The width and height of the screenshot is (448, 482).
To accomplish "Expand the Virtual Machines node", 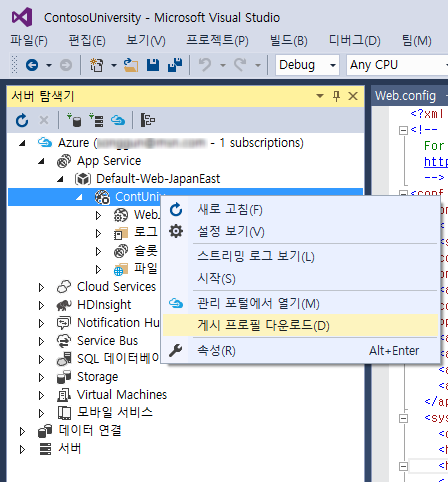I will [41, 395].
